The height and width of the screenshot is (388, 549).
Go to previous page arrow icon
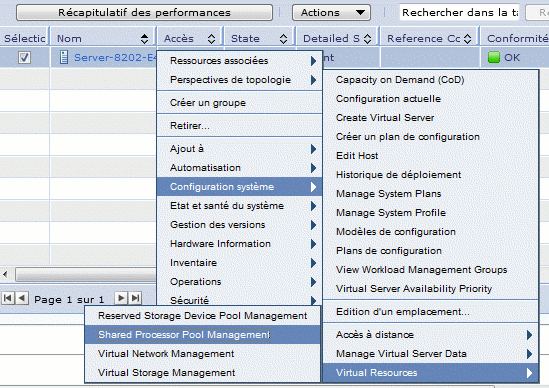pyautogui.click(x=22, y=298)
